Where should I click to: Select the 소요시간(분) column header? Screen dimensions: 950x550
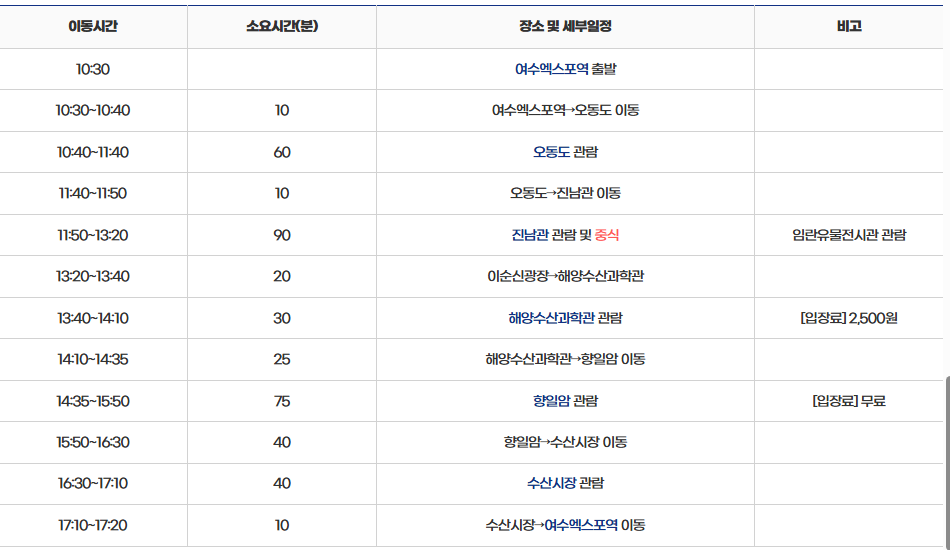[x=282, y=27]
